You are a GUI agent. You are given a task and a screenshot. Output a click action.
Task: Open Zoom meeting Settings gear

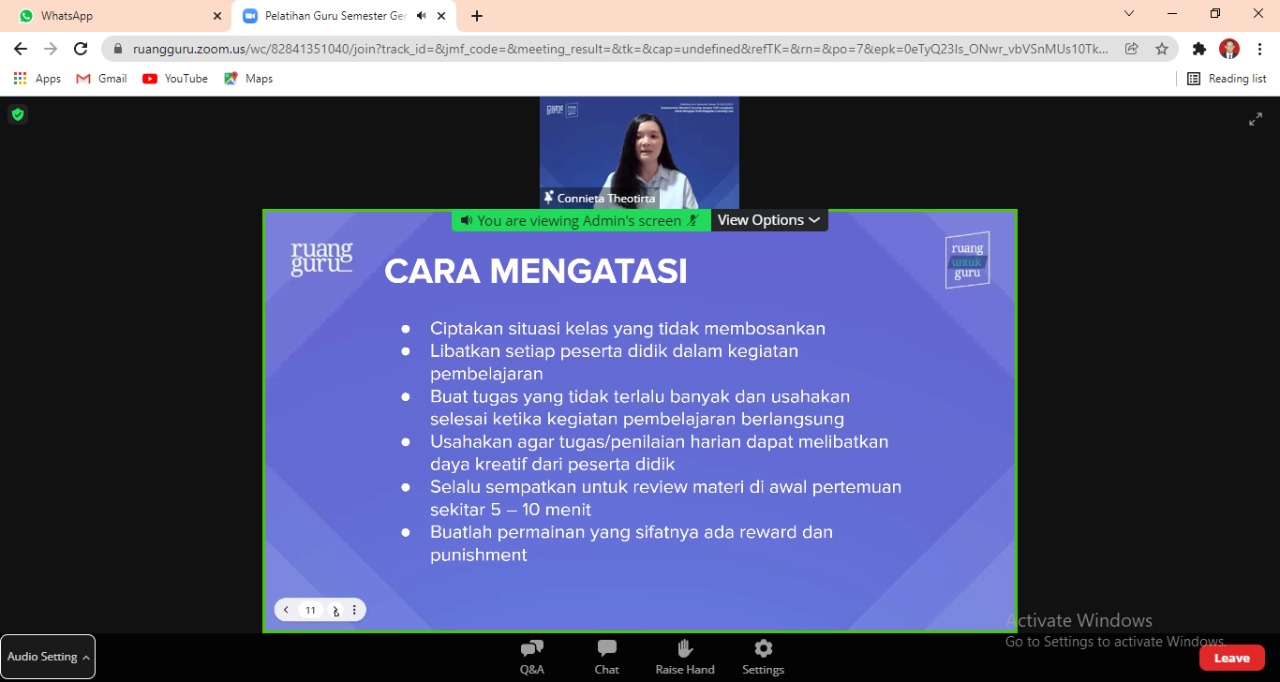pyautogui.click(x=763, y=657)
